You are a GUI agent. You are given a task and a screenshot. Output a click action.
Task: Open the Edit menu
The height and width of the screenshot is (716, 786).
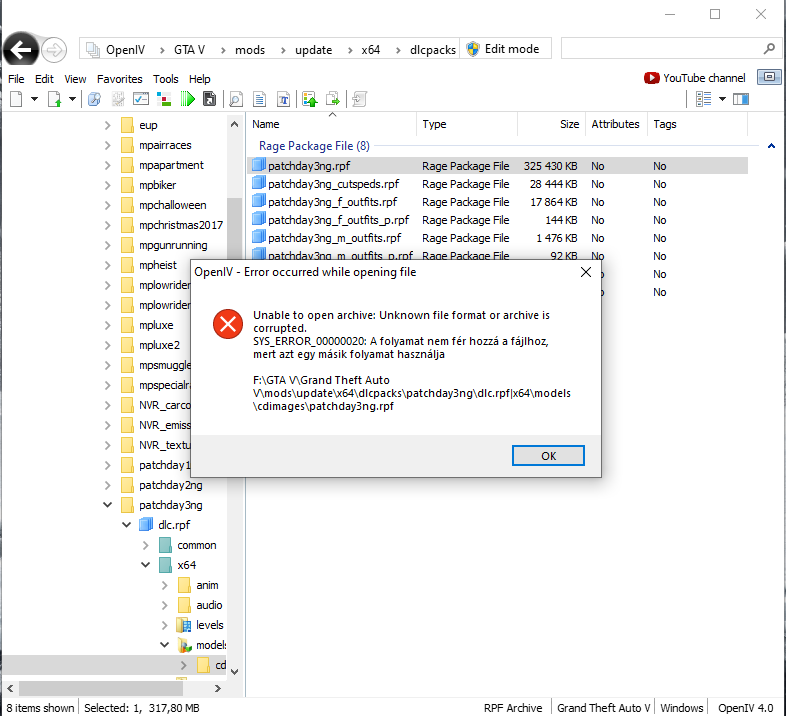[x=44, y=79]
